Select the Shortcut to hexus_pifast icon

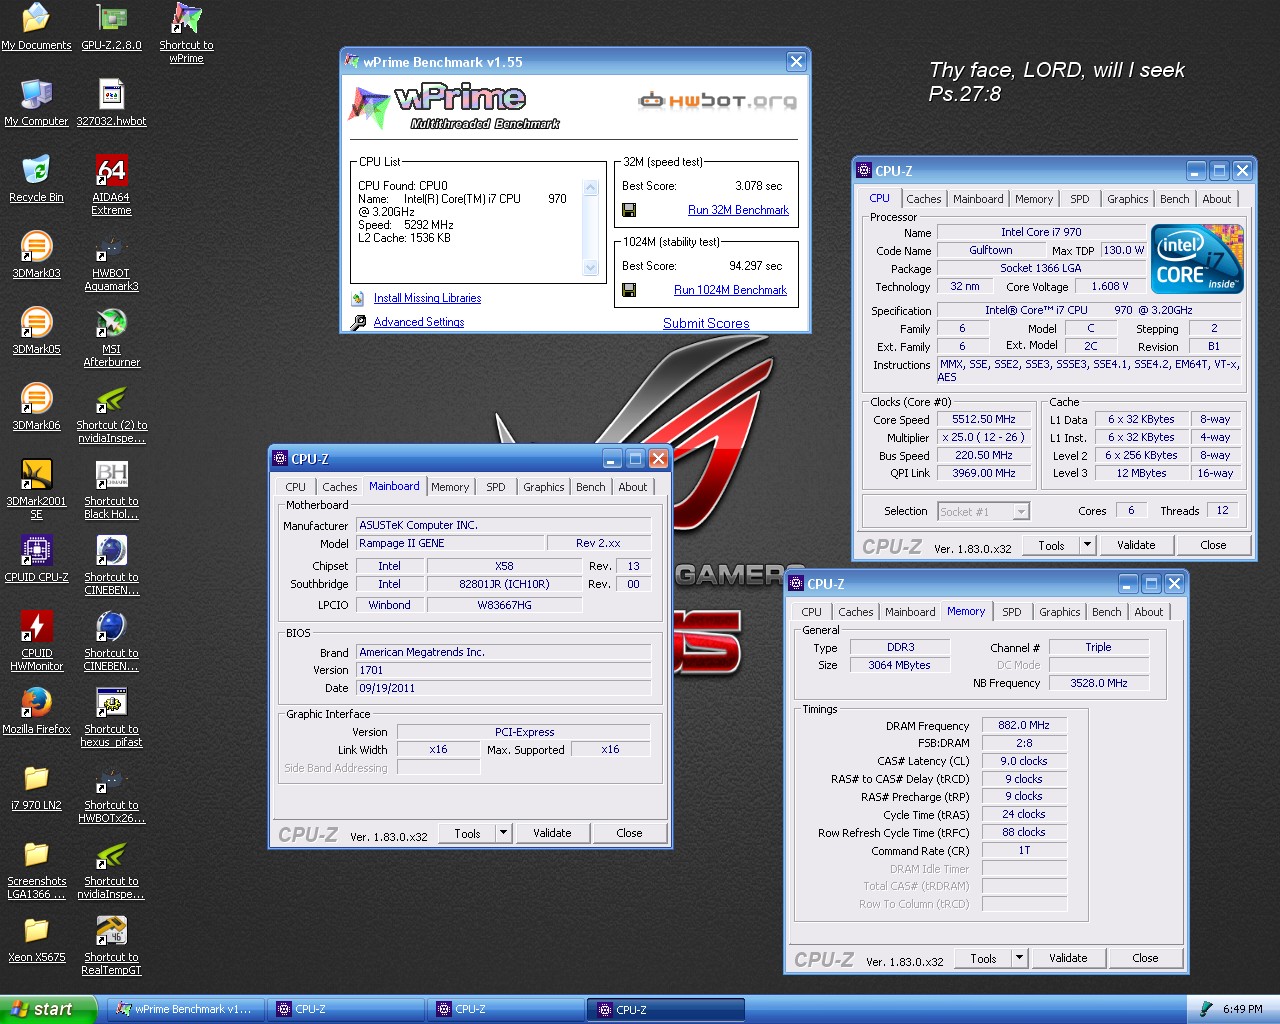[111, 717]
